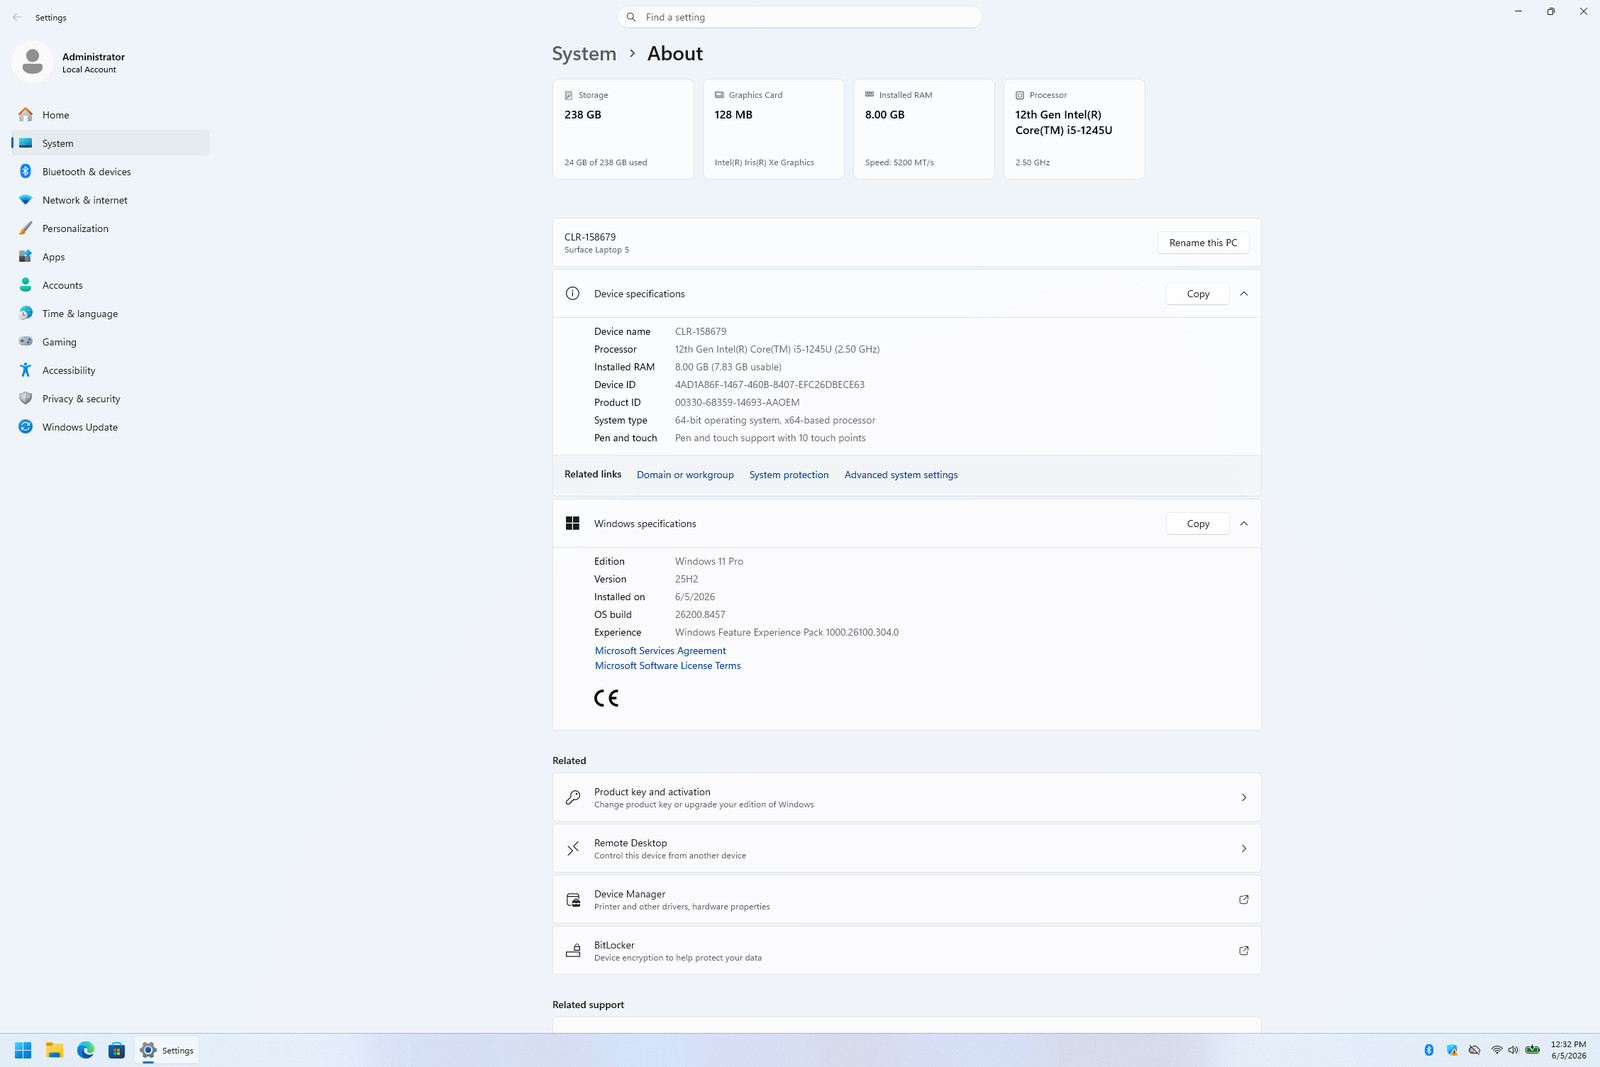Open the Gaming settings icon
This screenshot has width=1600, height=1067.
[x=25, y=342]
